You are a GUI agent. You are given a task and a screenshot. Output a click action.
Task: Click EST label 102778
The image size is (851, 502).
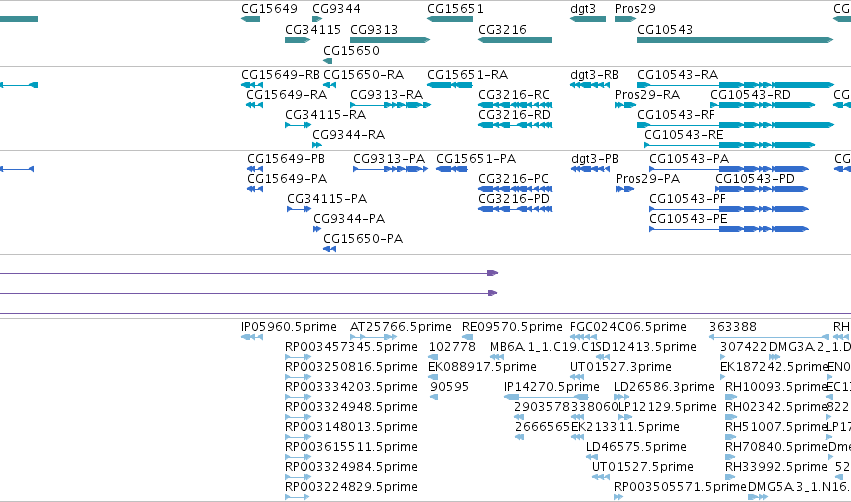tap(452, 347)
